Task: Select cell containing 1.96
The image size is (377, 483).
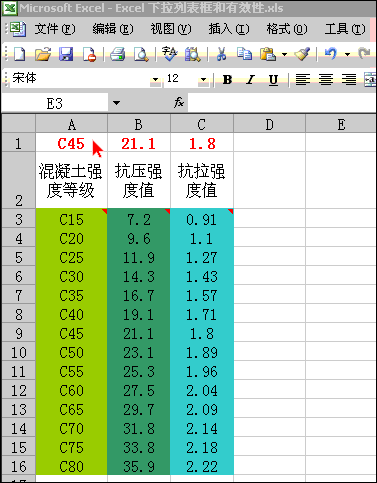Action: click(x=202, y=371)
